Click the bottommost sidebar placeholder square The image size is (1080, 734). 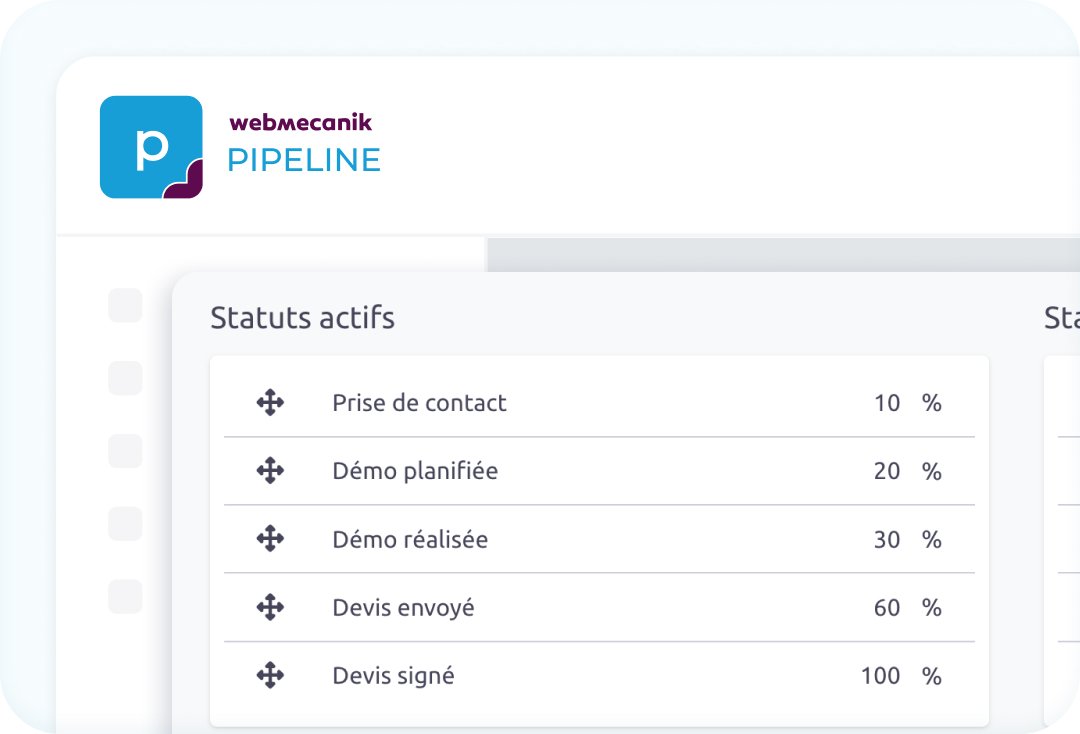(x=125, y=596)
